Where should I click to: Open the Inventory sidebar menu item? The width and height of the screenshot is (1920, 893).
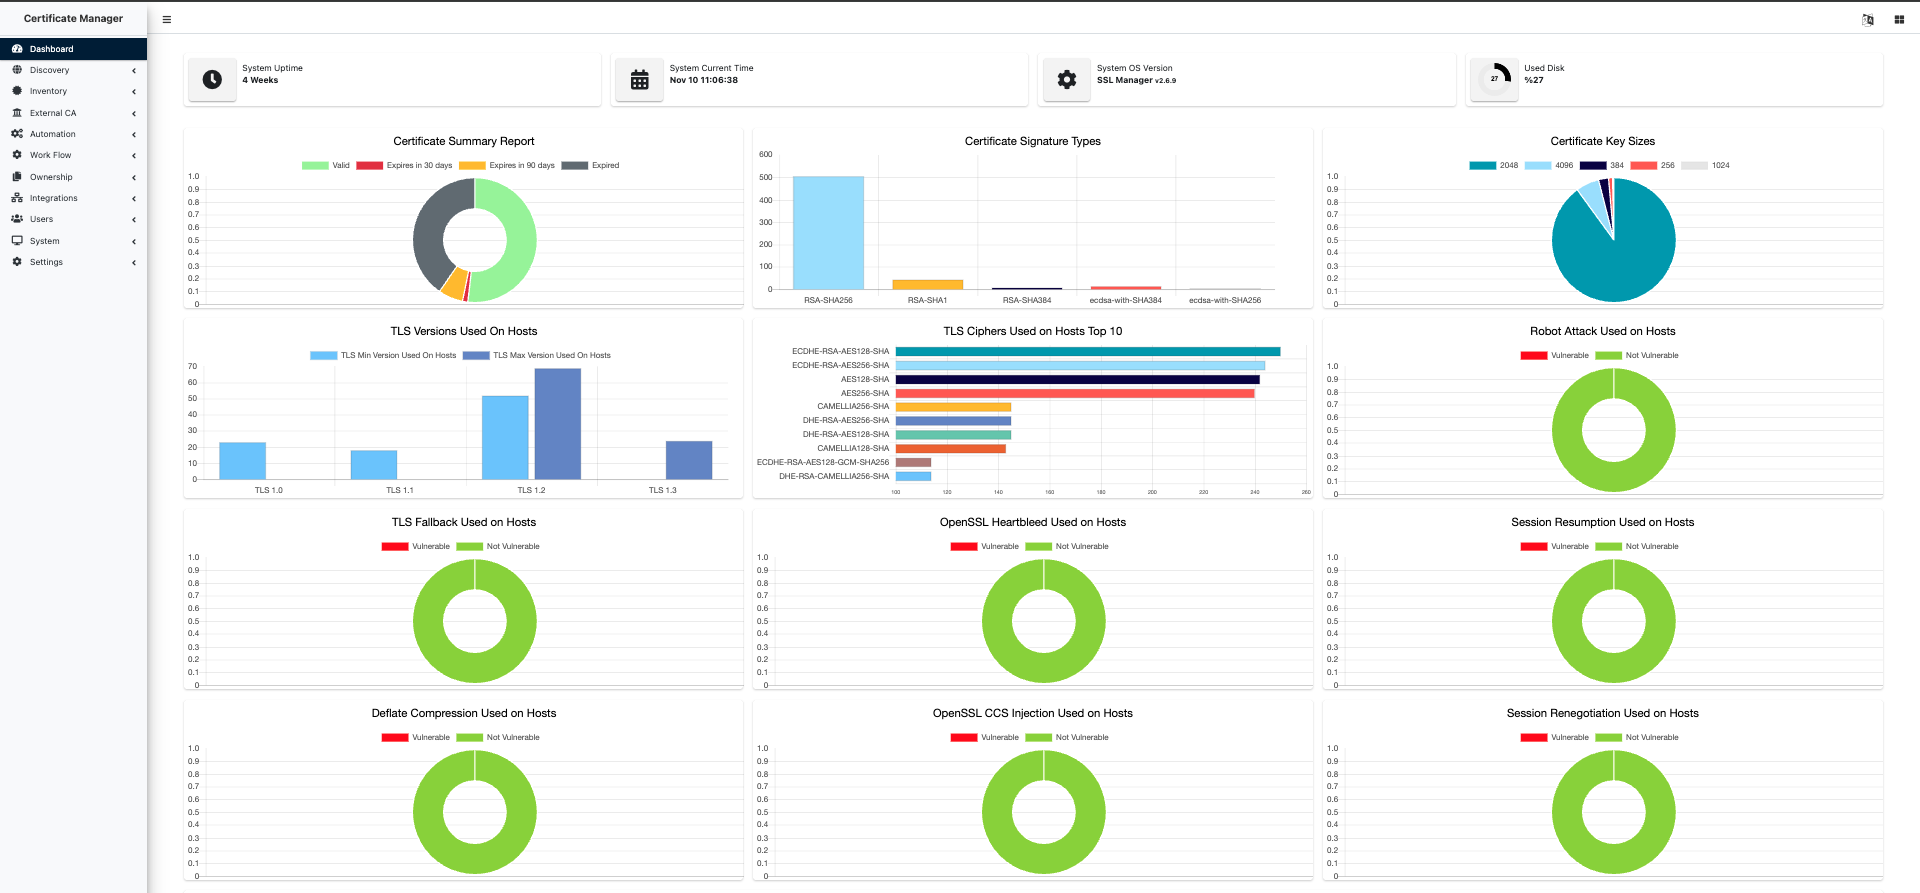coord(48,91)
